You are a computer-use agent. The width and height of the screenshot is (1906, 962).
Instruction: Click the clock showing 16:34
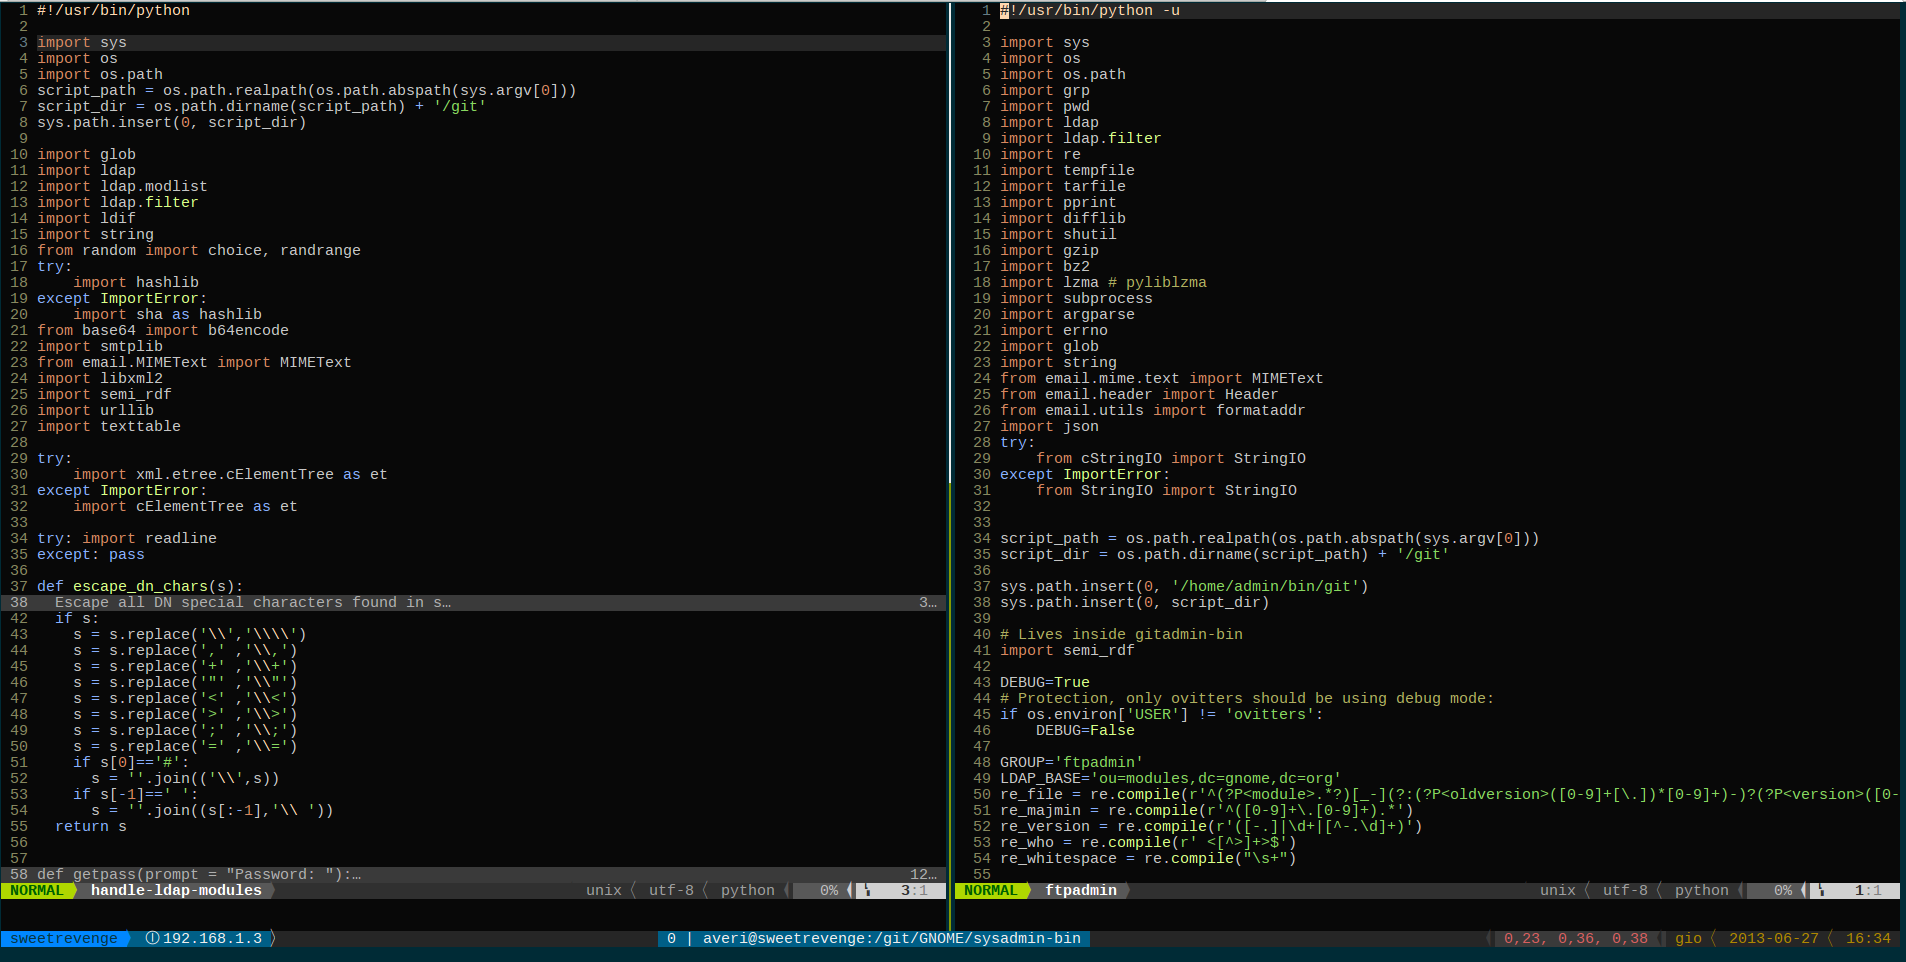[x=1868, y=938]
